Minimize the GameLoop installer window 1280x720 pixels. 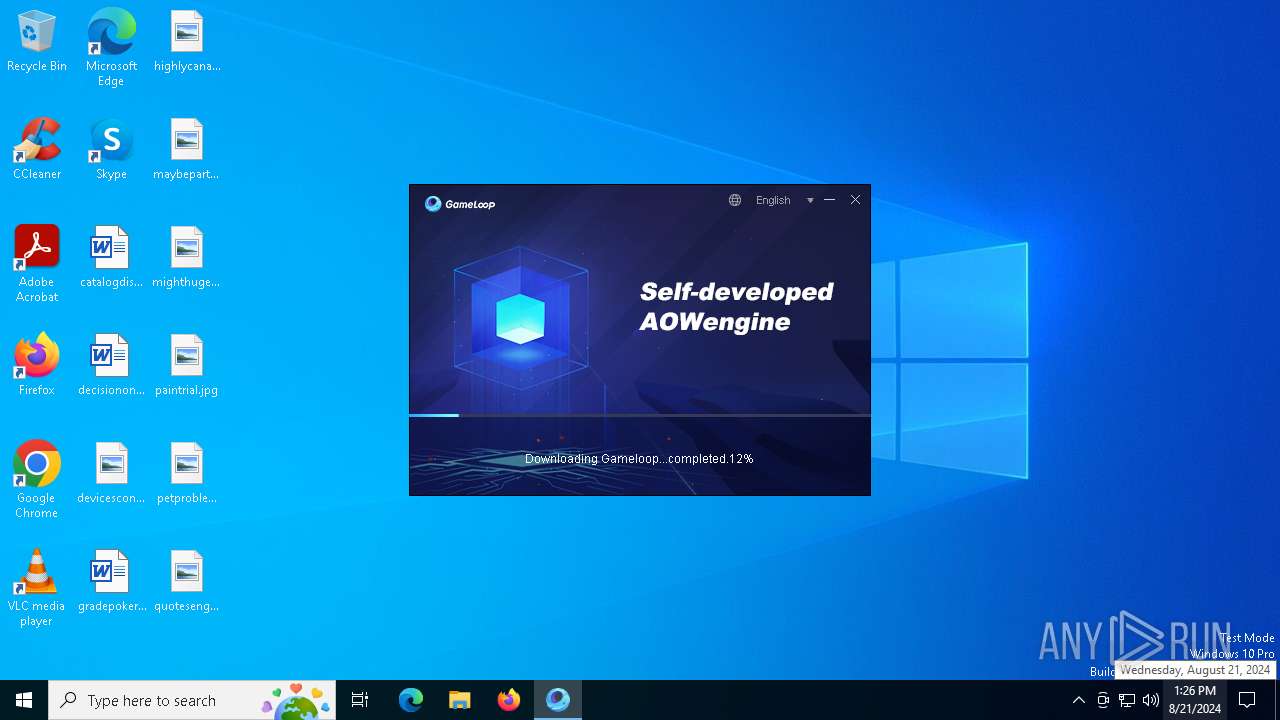pyautogui.click(x=829, y=200)
